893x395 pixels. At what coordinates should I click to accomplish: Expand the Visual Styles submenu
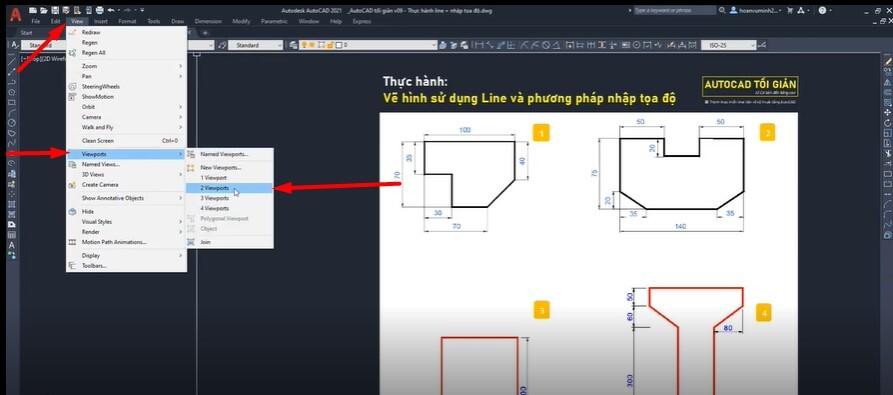coord(127,221)
